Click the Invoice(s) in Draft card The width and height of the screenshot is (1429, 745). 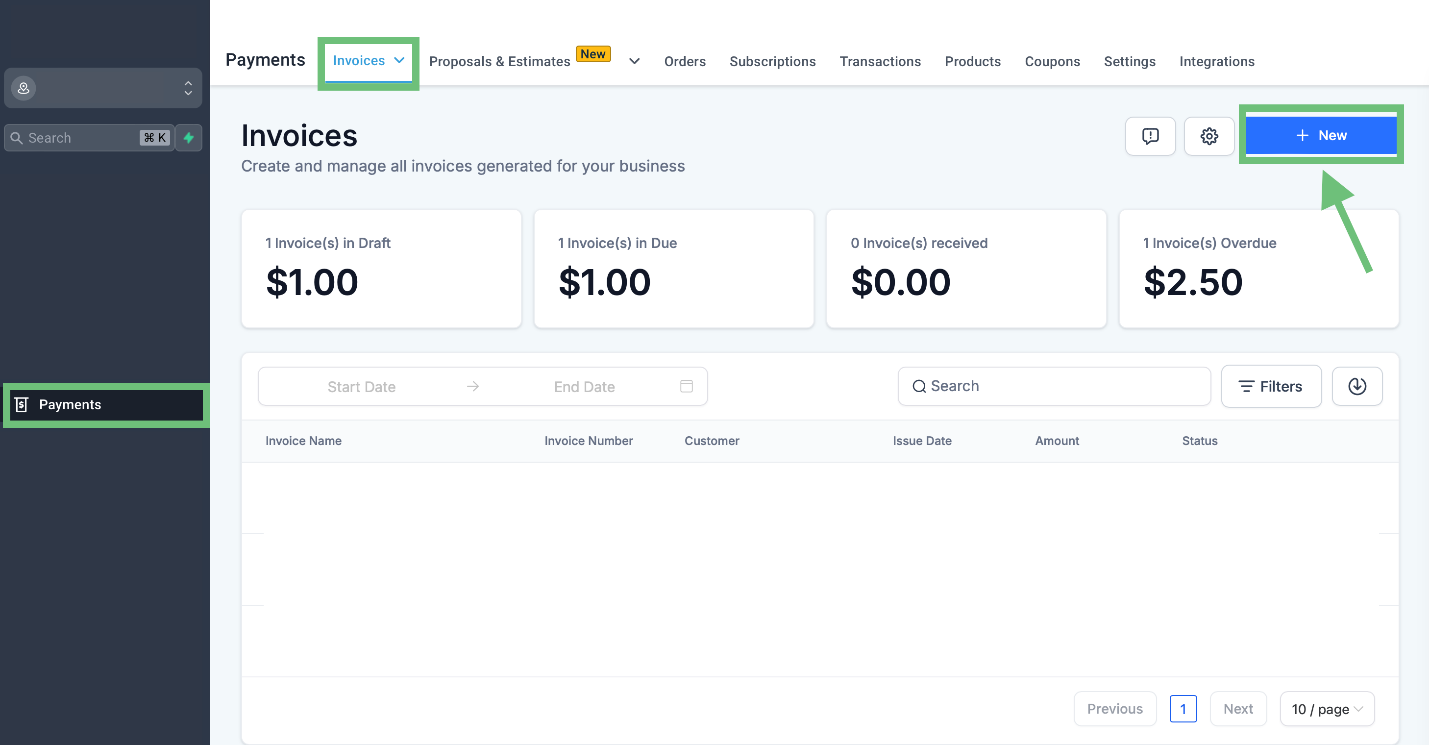[x=381, y=268]
